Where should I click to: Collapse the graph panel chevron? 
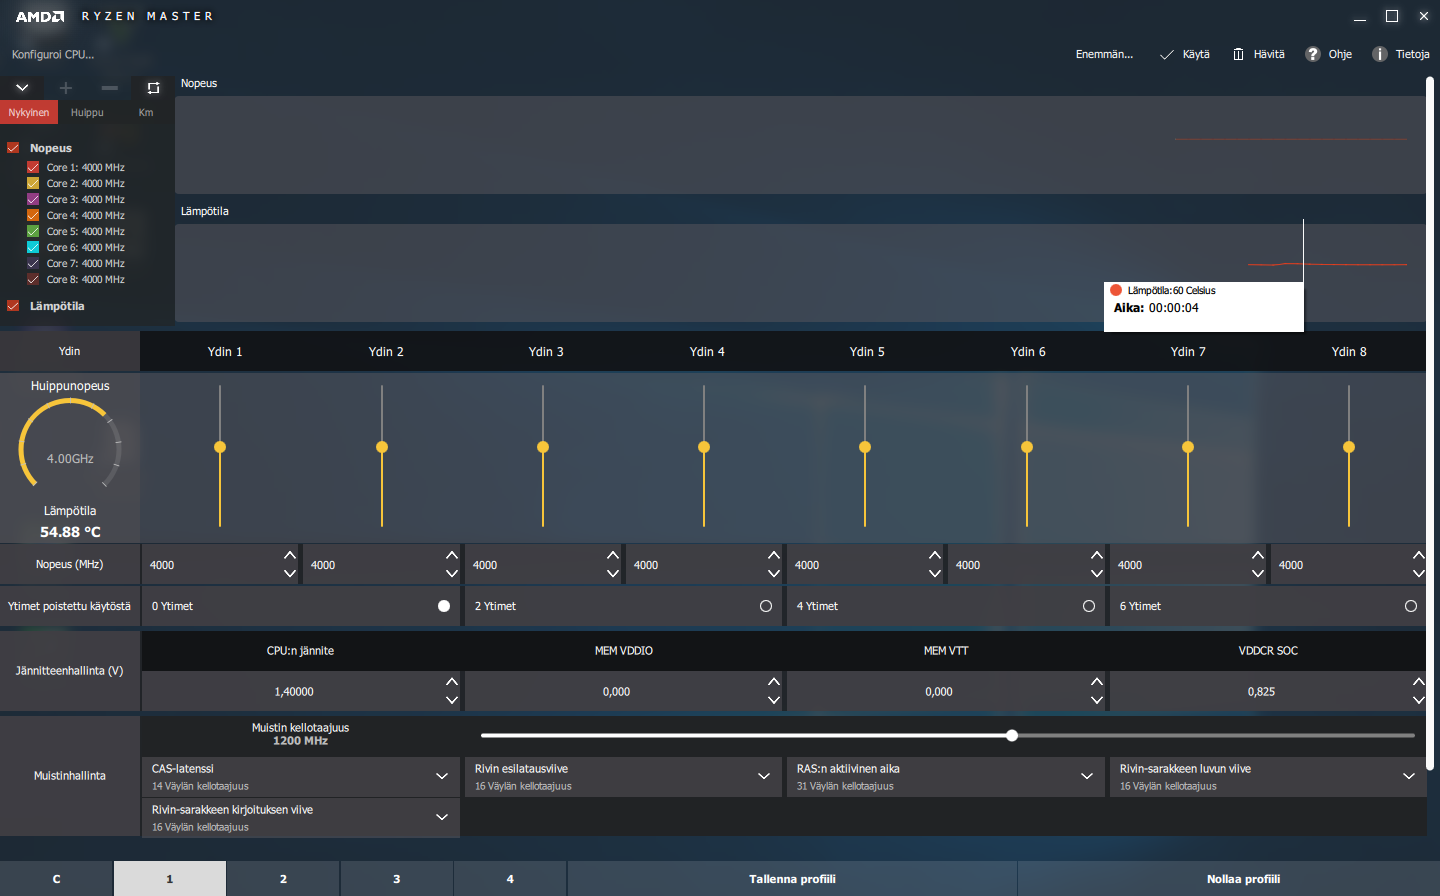pos(22,88)
